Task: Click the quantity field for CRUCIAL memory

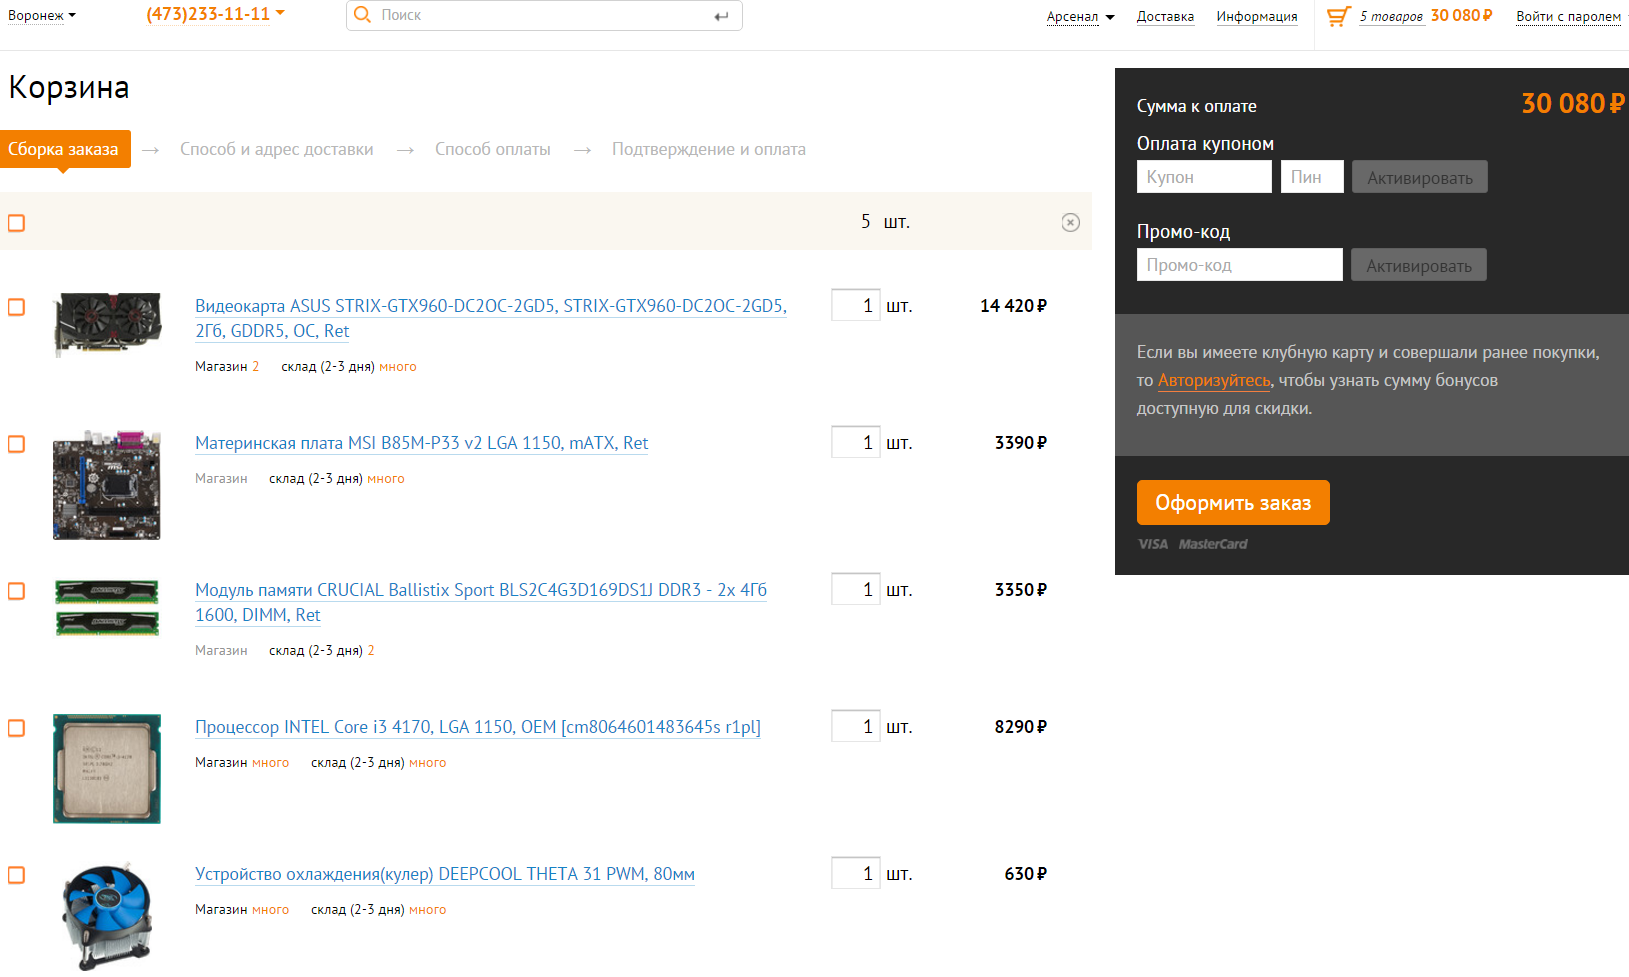Action: [855, 589]
